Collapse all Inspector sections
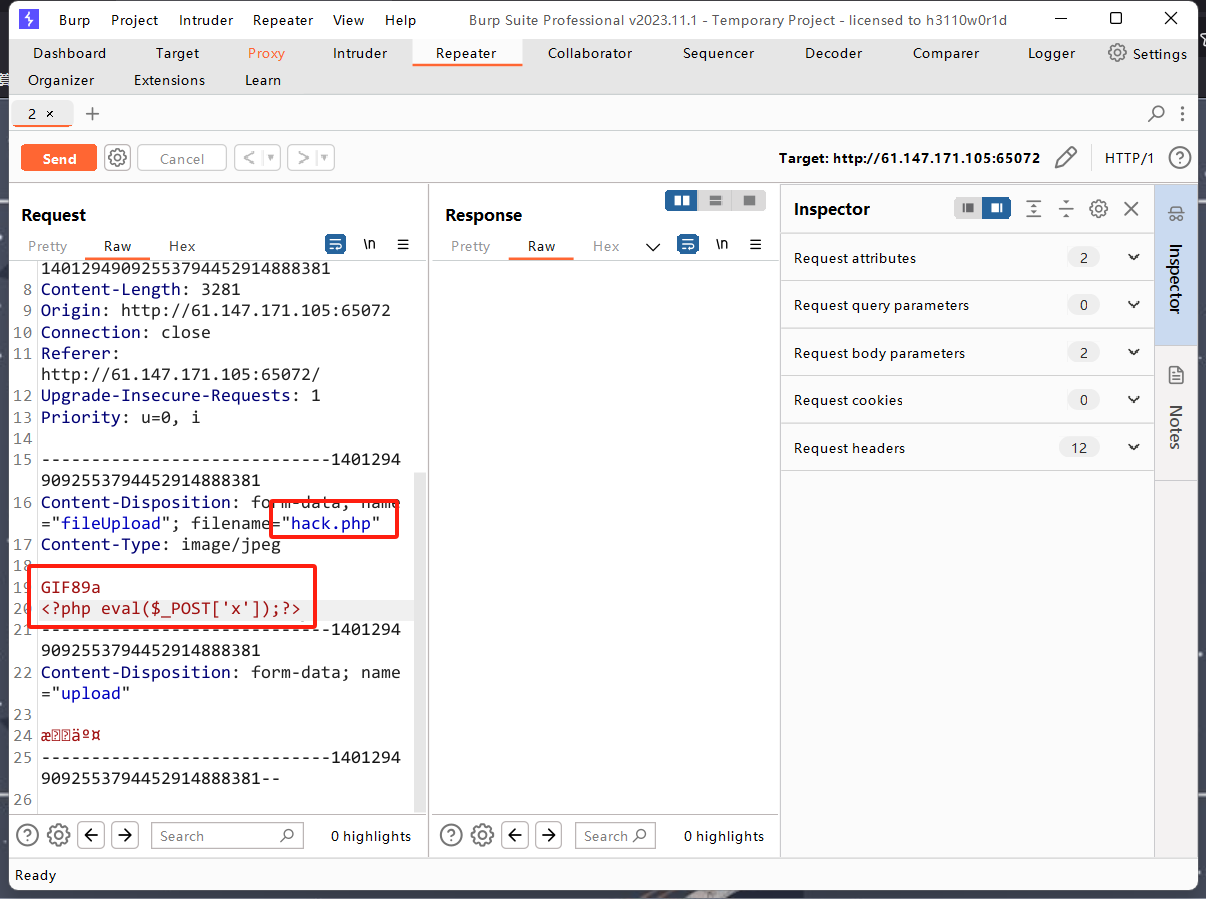This screenshot has height=899, width=1206. click(1066, 209)
